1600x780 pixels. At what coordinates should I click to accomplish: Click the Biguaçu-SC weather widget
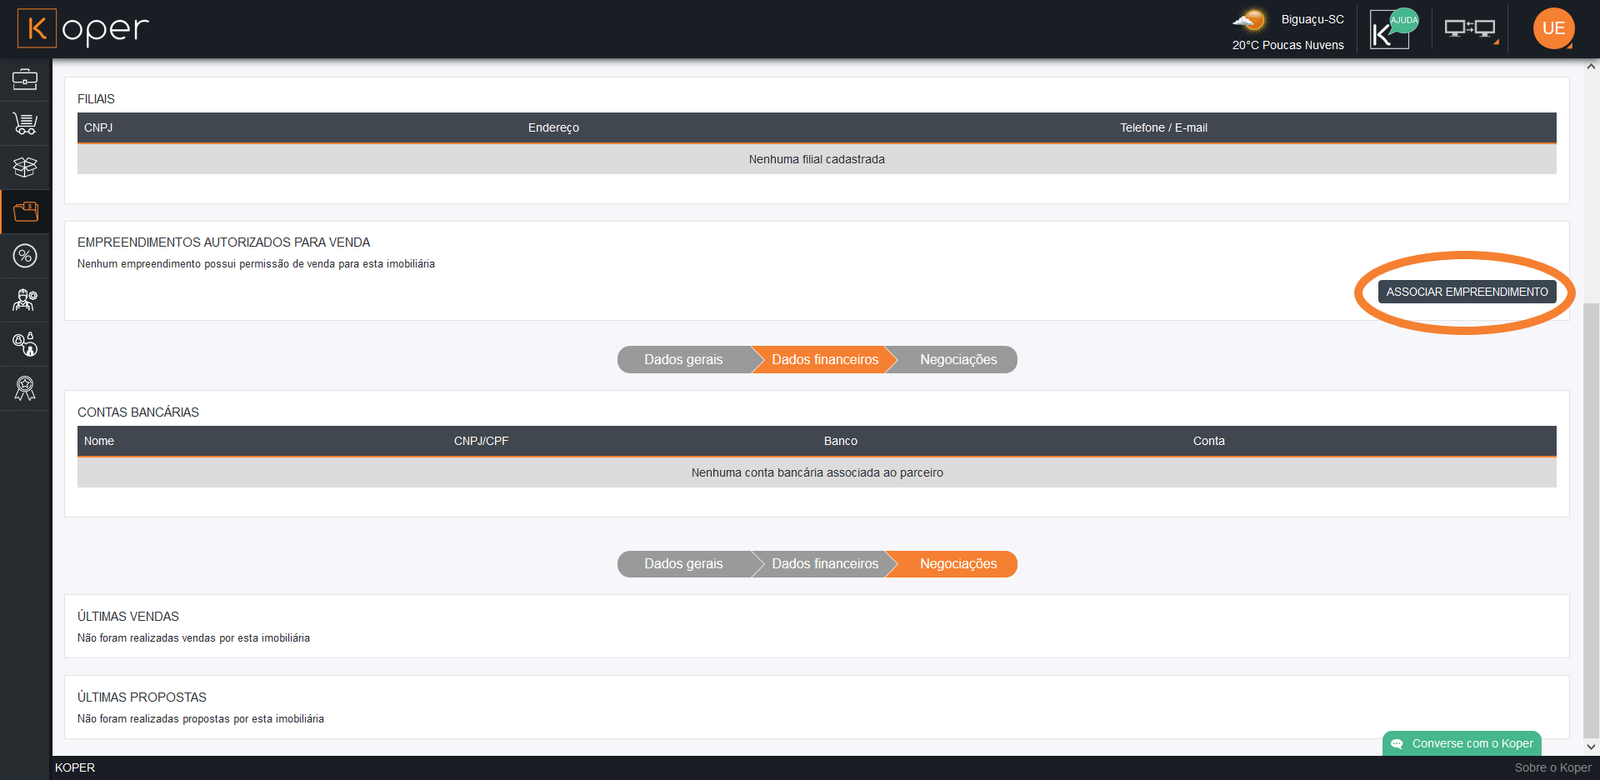pos(1288,31)
